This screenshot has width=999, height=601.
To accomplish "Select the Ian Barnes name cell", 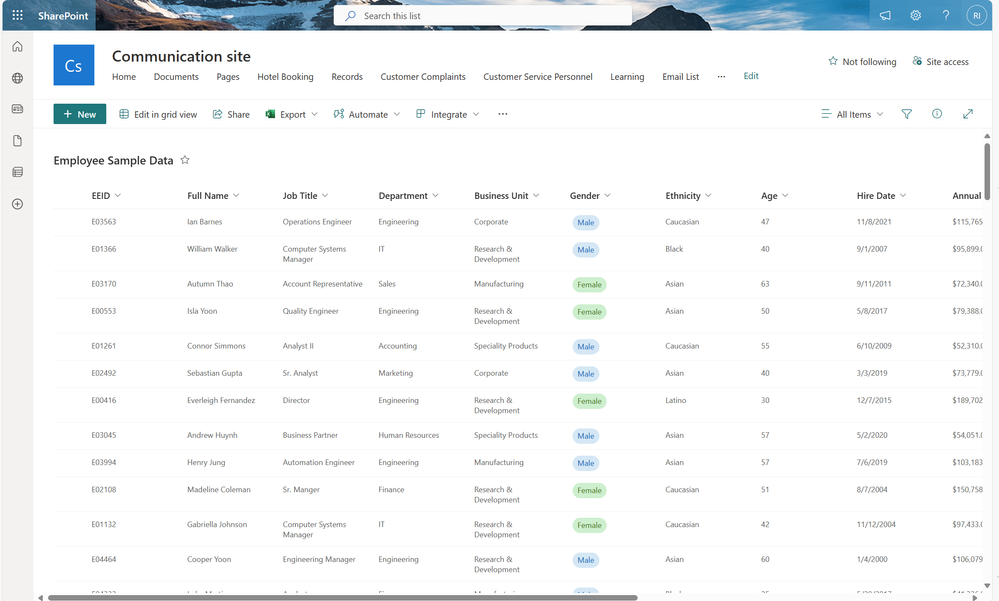I will click(205, 222).
